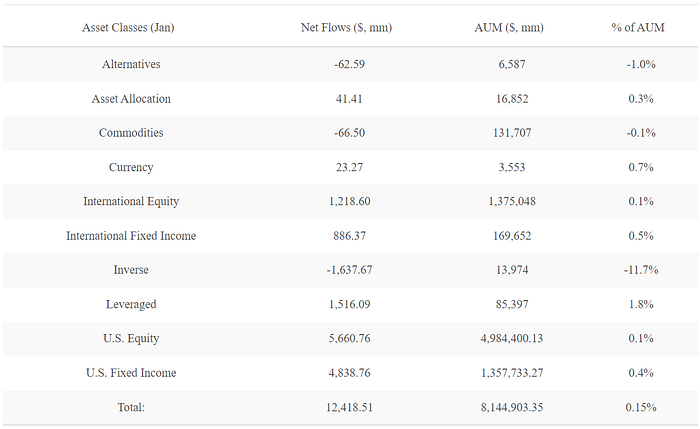This screenshot has height=429, width=700.
Task: Click the Net Flows ($, mm) header
Action: (346, 28)
